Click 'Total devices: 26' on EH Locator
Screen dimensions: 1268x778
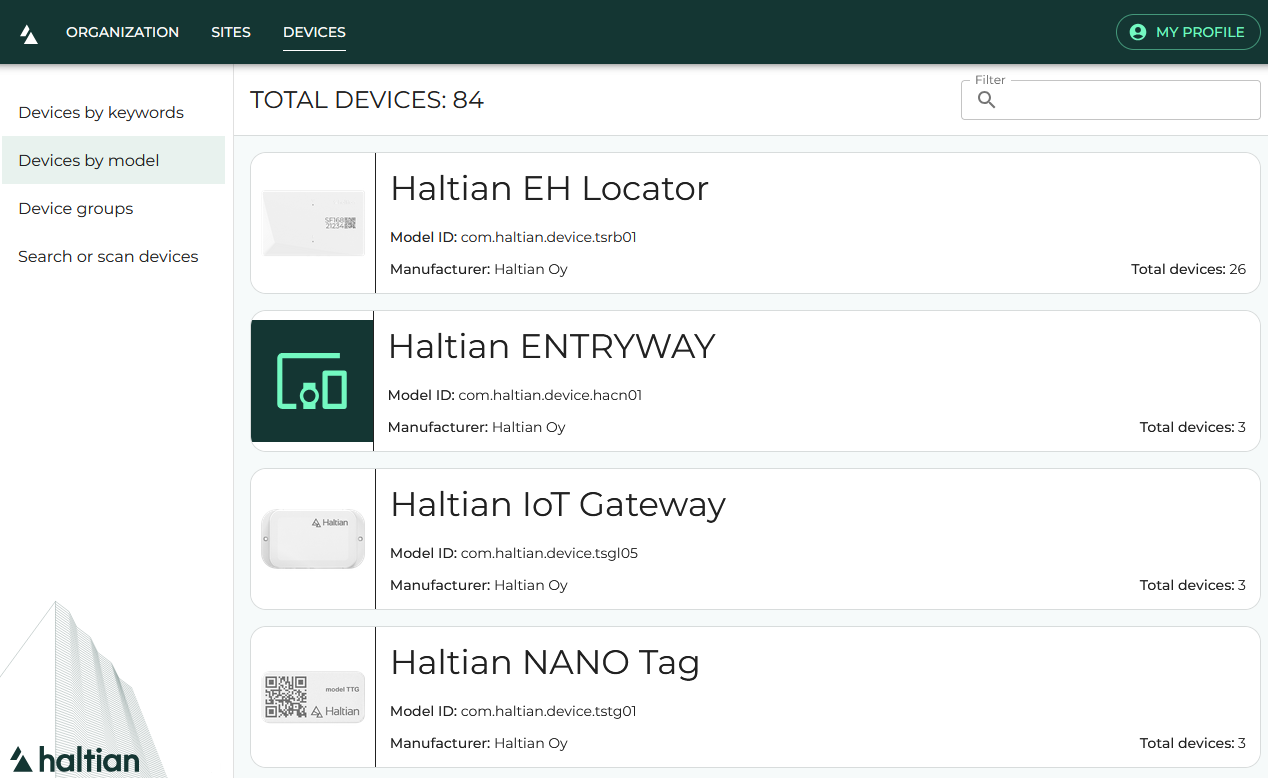click(x=1188, y=269)
